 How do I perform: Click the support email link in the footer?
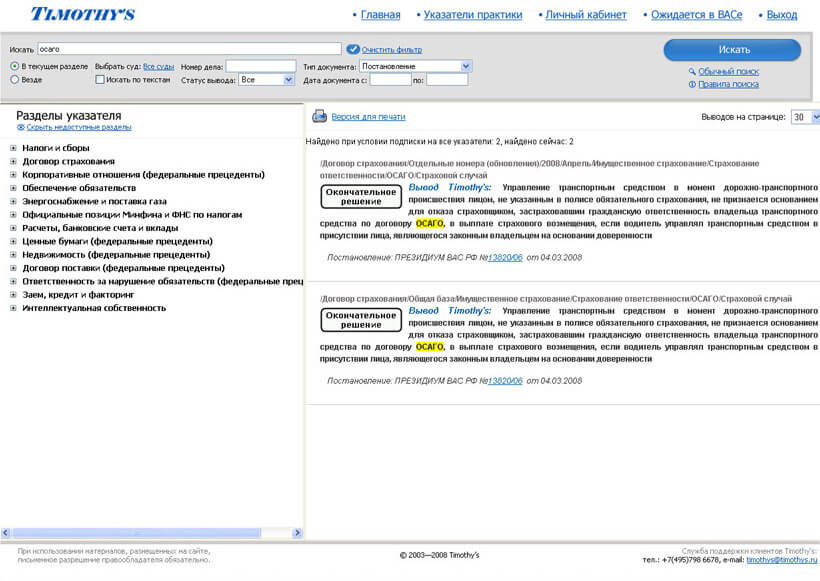pyautogui.click(x=781, y=560)
